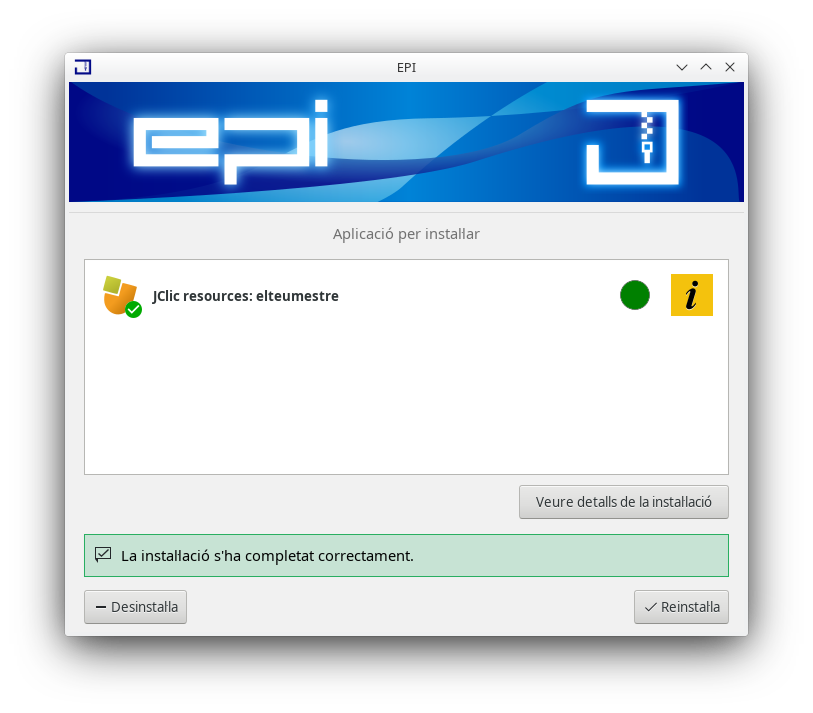Click the EPI title bar text
Image resolution: width=813 pixels, height=713 pixels.
406,67
